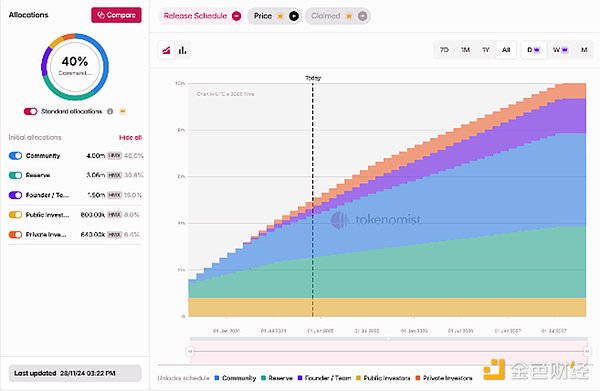Click the Private Investors legend entry
600x391 pixels.
444,378
